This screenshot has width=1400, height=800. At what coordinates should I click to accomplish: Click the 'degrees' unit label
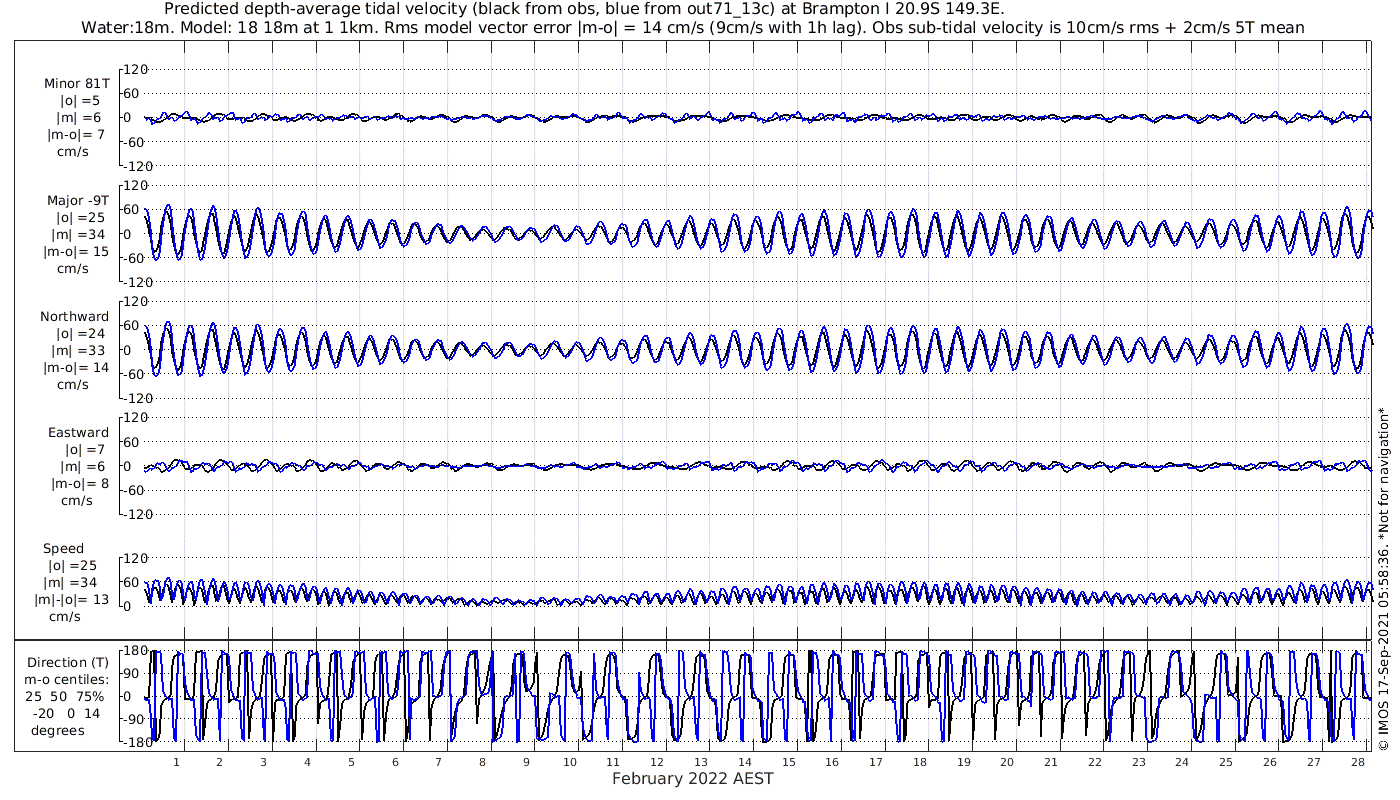pyautogui.click(x=58, y=731)
